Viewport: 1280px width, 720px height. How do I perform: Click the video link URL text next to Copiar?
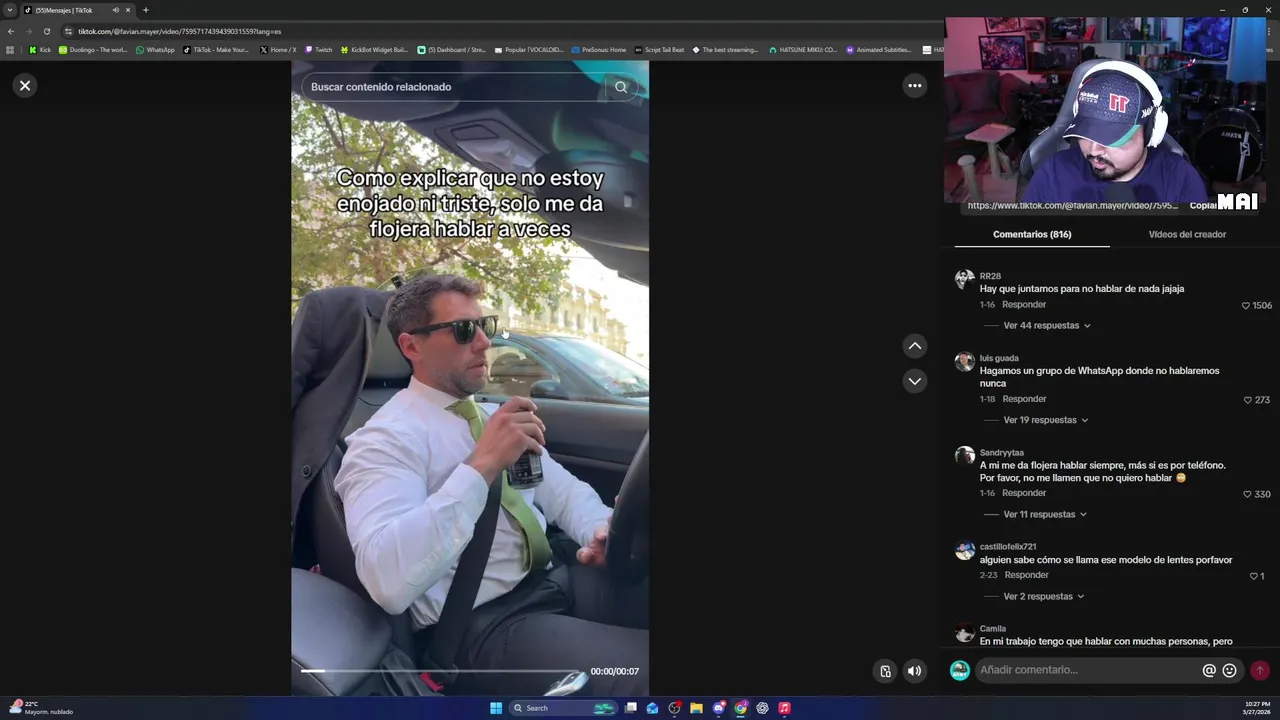pos(1072,206)
